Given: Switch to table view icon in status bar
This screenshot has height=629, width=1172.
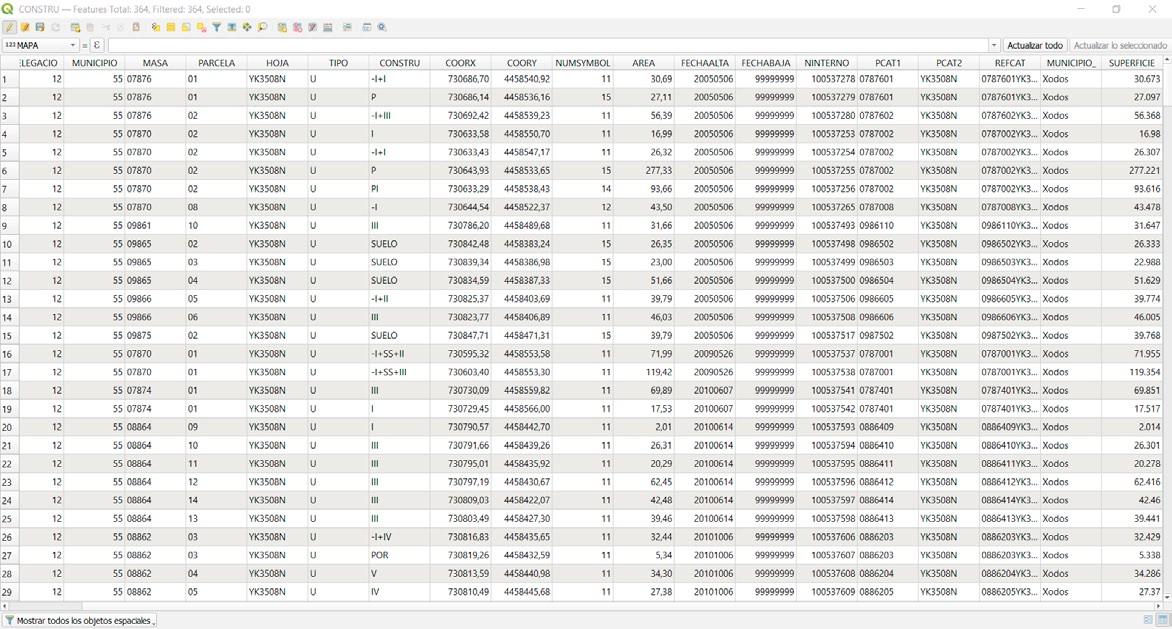Looking at the screenshot, I should (1163, 620).
